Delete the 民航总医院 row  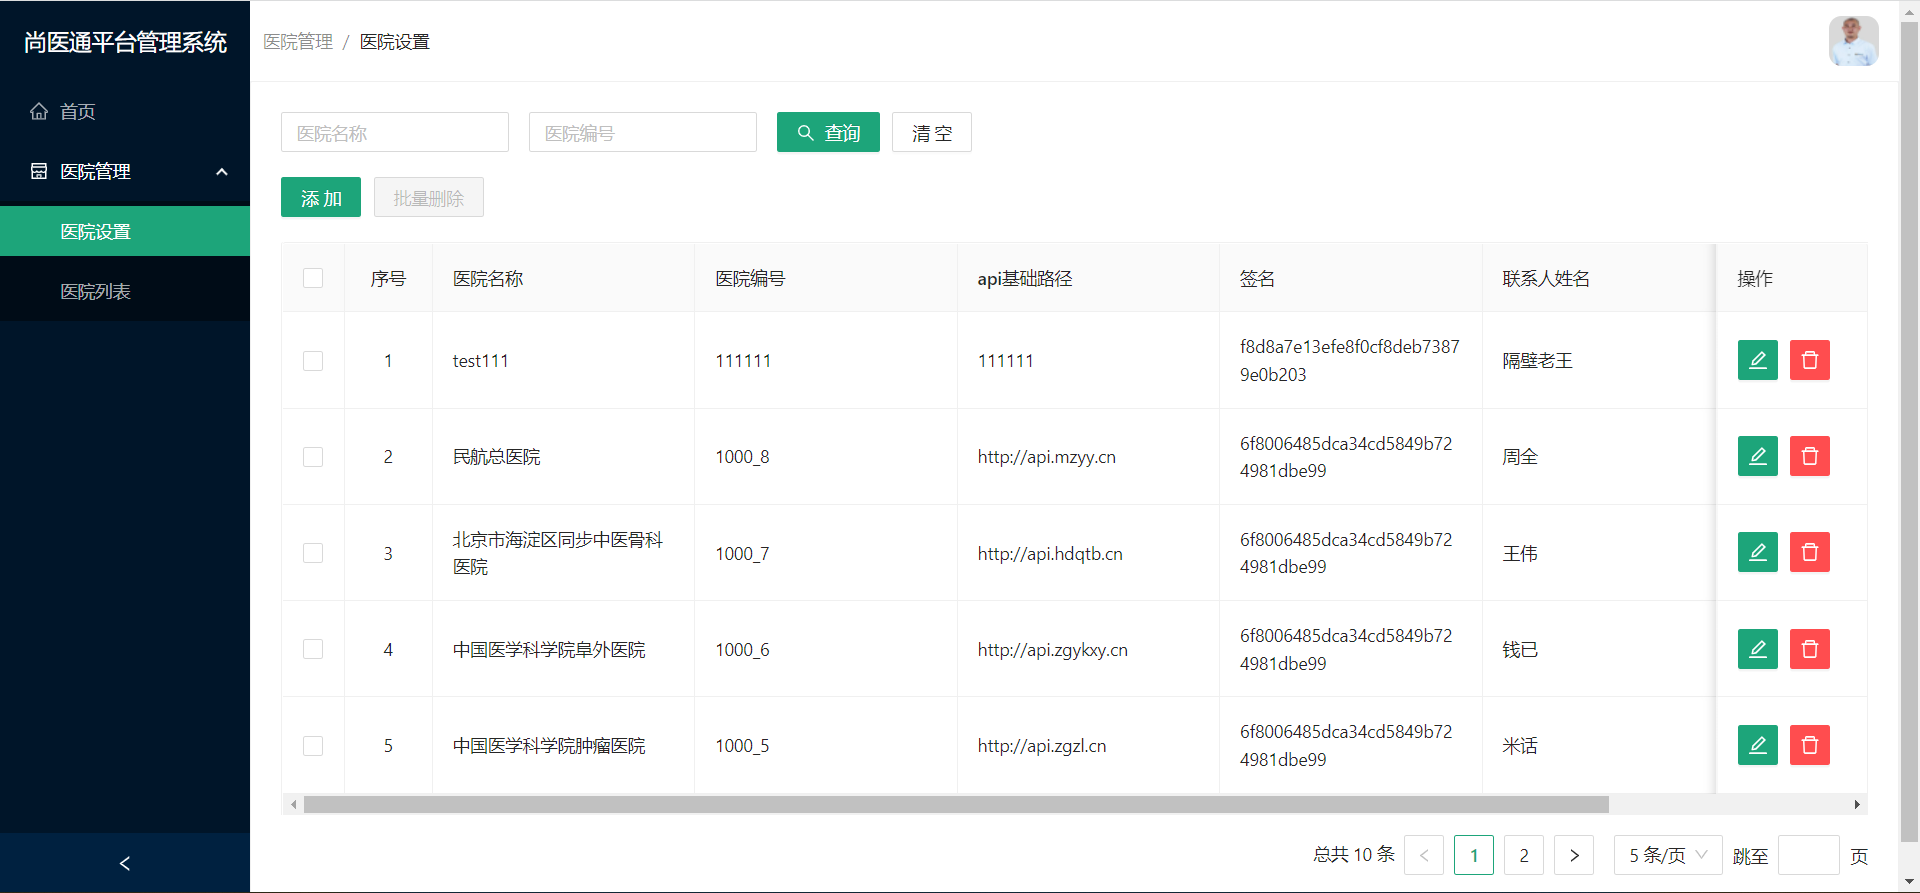(1809, 456)
